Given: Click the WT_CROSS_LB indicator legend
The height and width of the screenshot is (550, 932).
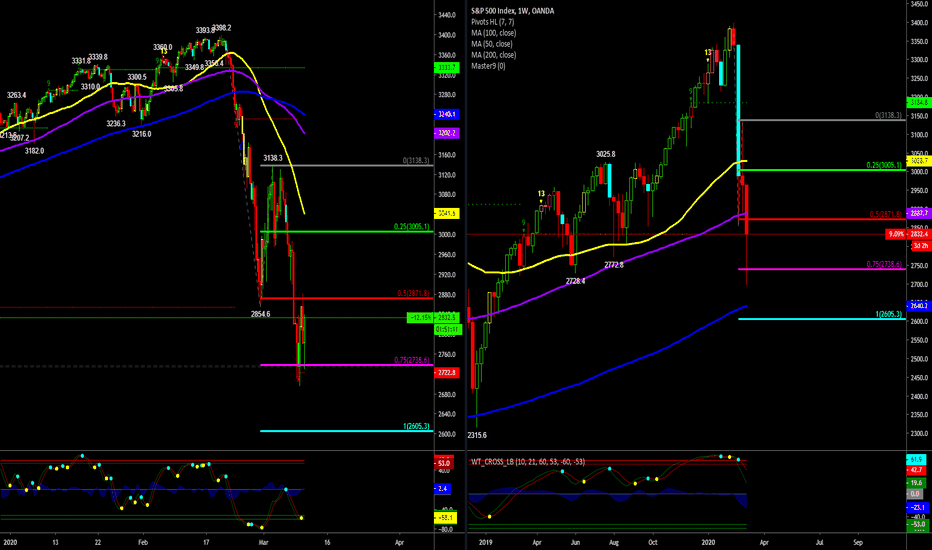Looking at the screenshot, I should pyautogui.click(x=528, y=462).
